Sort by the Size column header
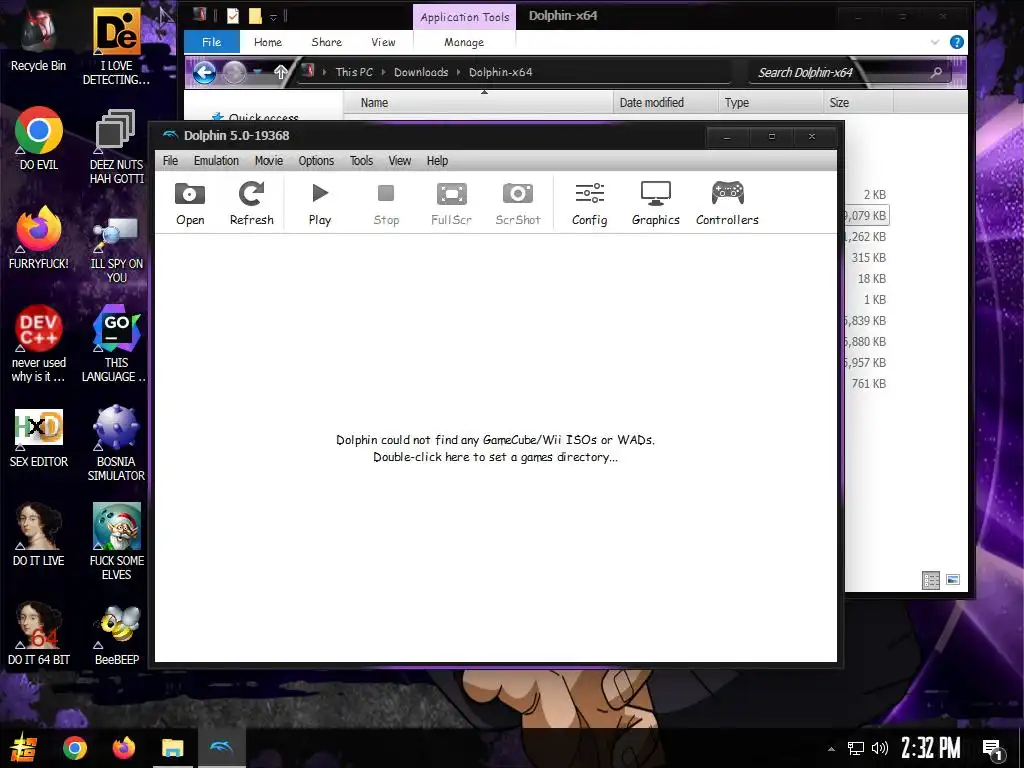This screenshot has height=768, width=1024. coord(857,103)
